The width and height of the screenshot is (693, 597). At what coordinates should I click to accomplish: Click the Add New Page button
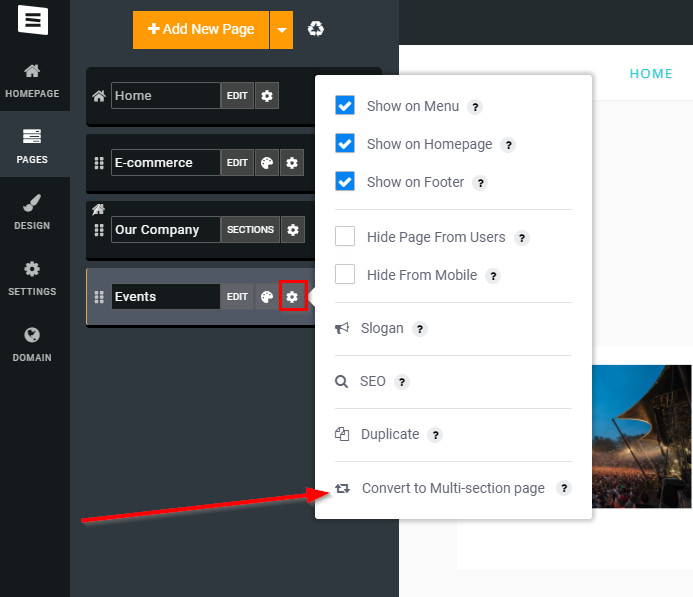(x=201, y=30)
